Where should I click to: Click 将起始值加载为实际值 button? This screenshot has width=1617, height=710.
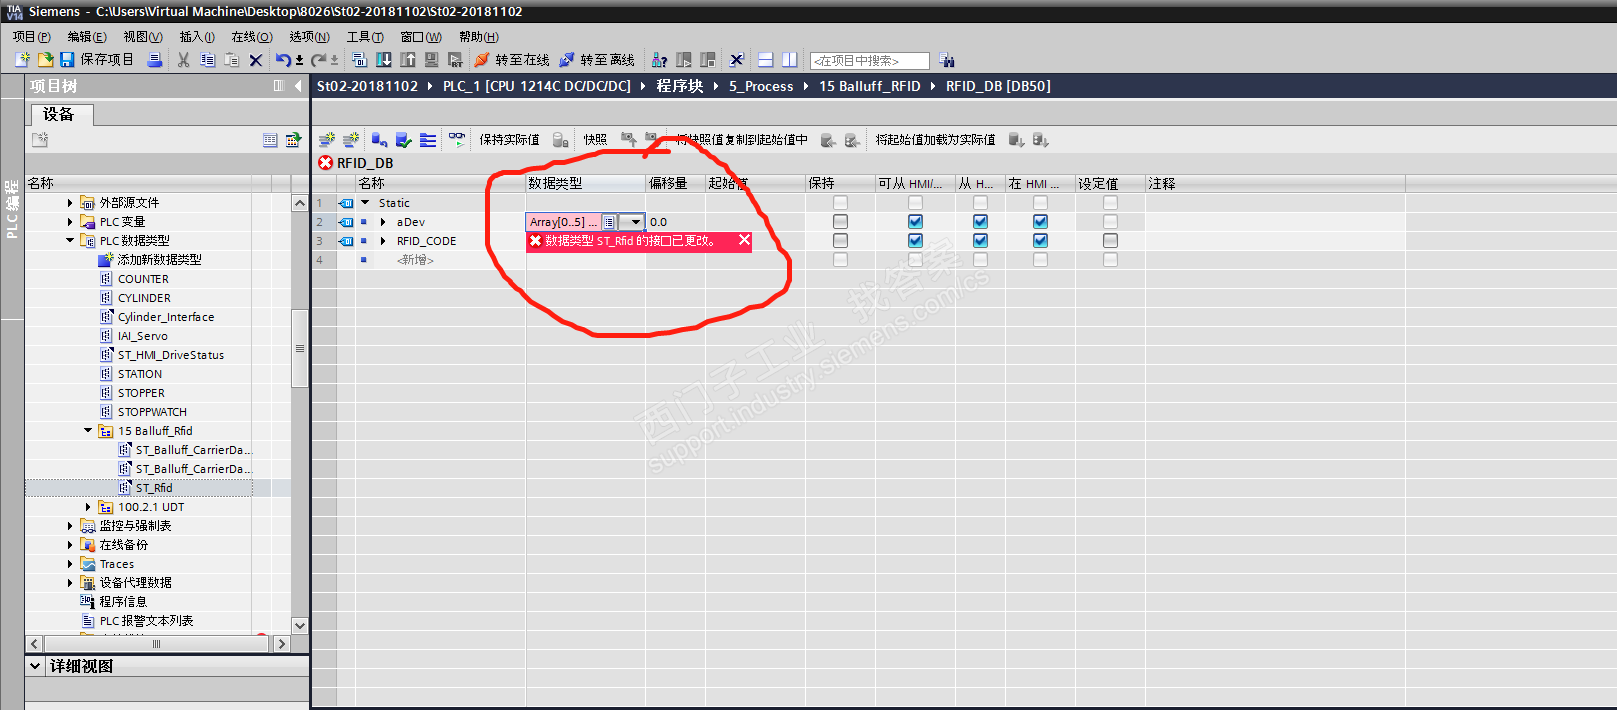click(935, 140)
